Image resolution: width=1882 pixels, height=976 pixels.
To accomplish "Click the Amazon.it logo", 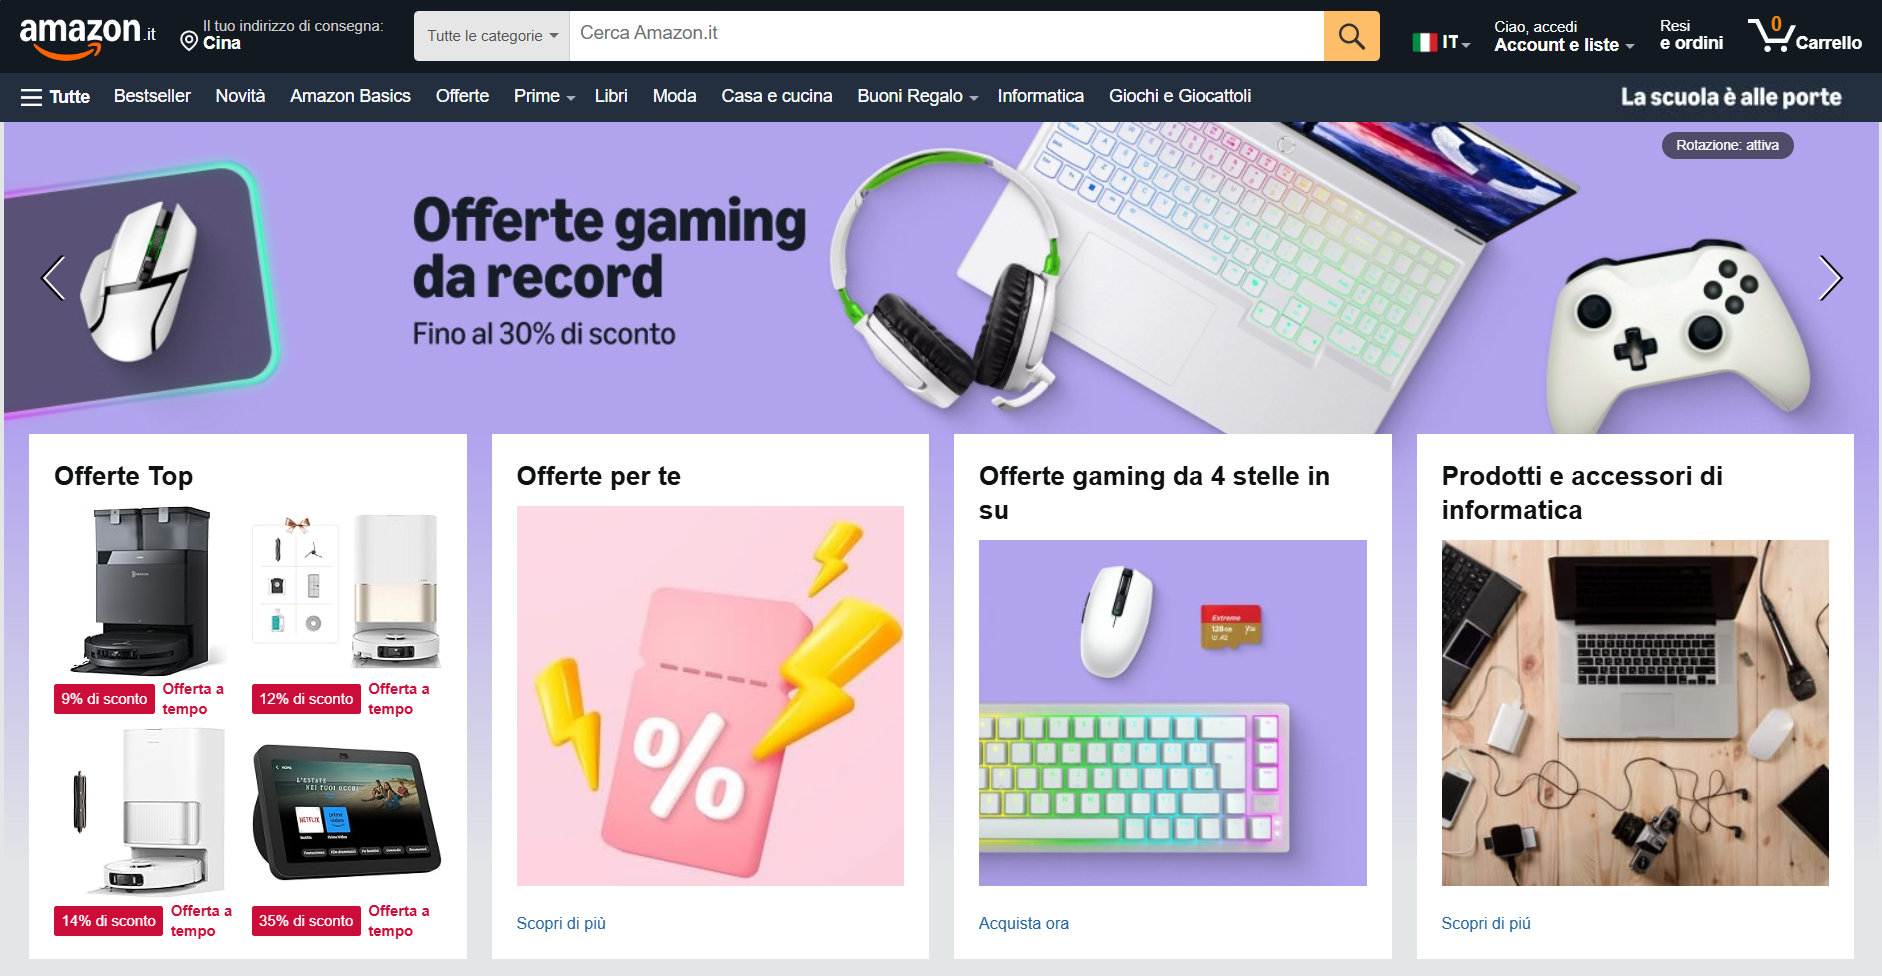I will pos(88,37).
